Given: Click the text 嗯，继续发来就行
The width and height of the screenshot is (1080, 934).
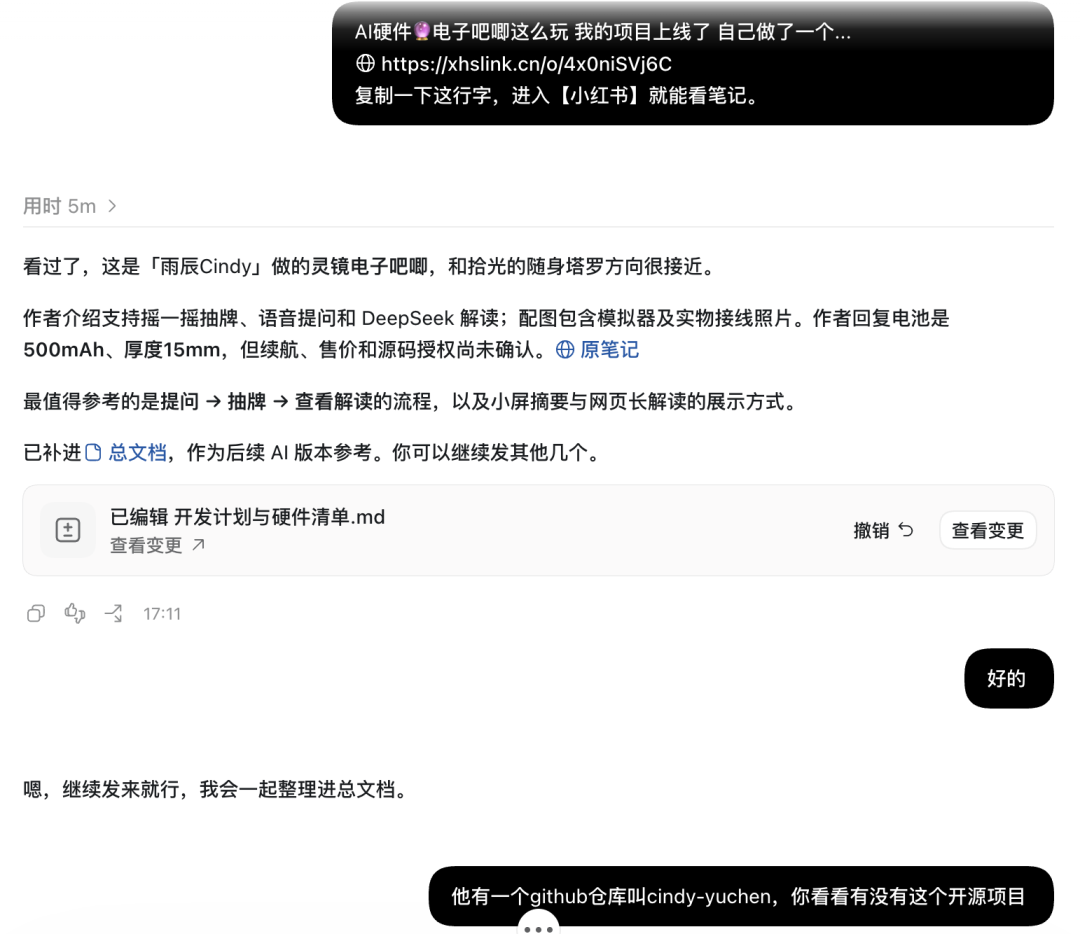Looking at the screenshot, I should pos(101,789).
